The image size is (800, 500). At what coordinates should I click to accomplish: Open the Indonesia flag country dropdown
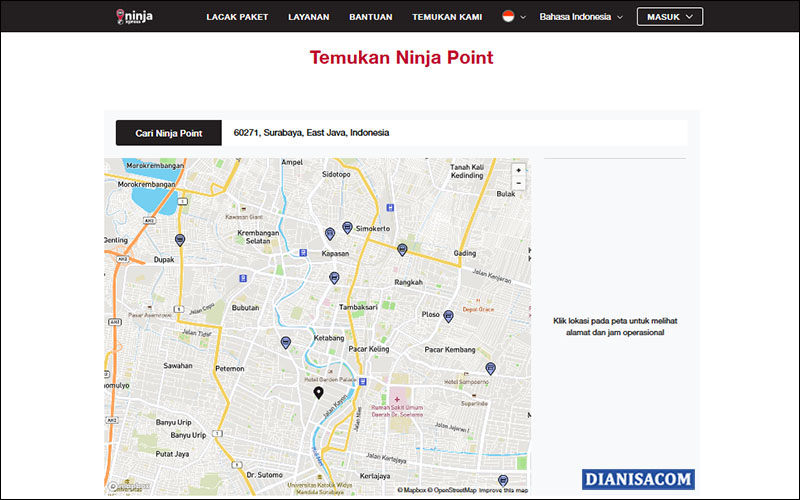pos(513,17)
